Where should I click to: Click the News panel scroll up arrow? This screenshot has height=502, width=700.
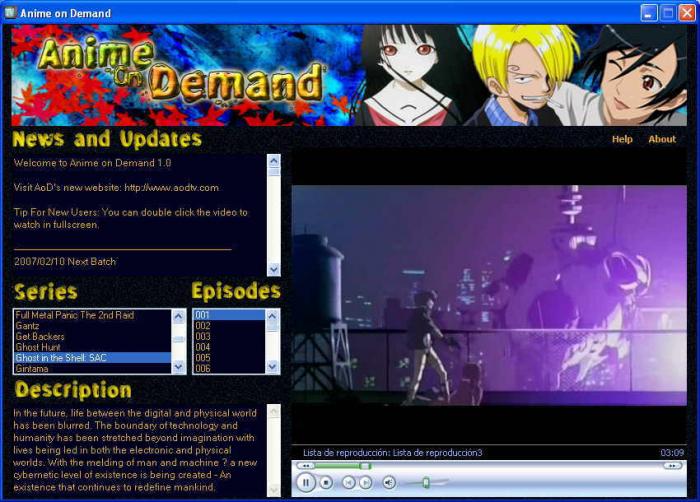[274, 160]
